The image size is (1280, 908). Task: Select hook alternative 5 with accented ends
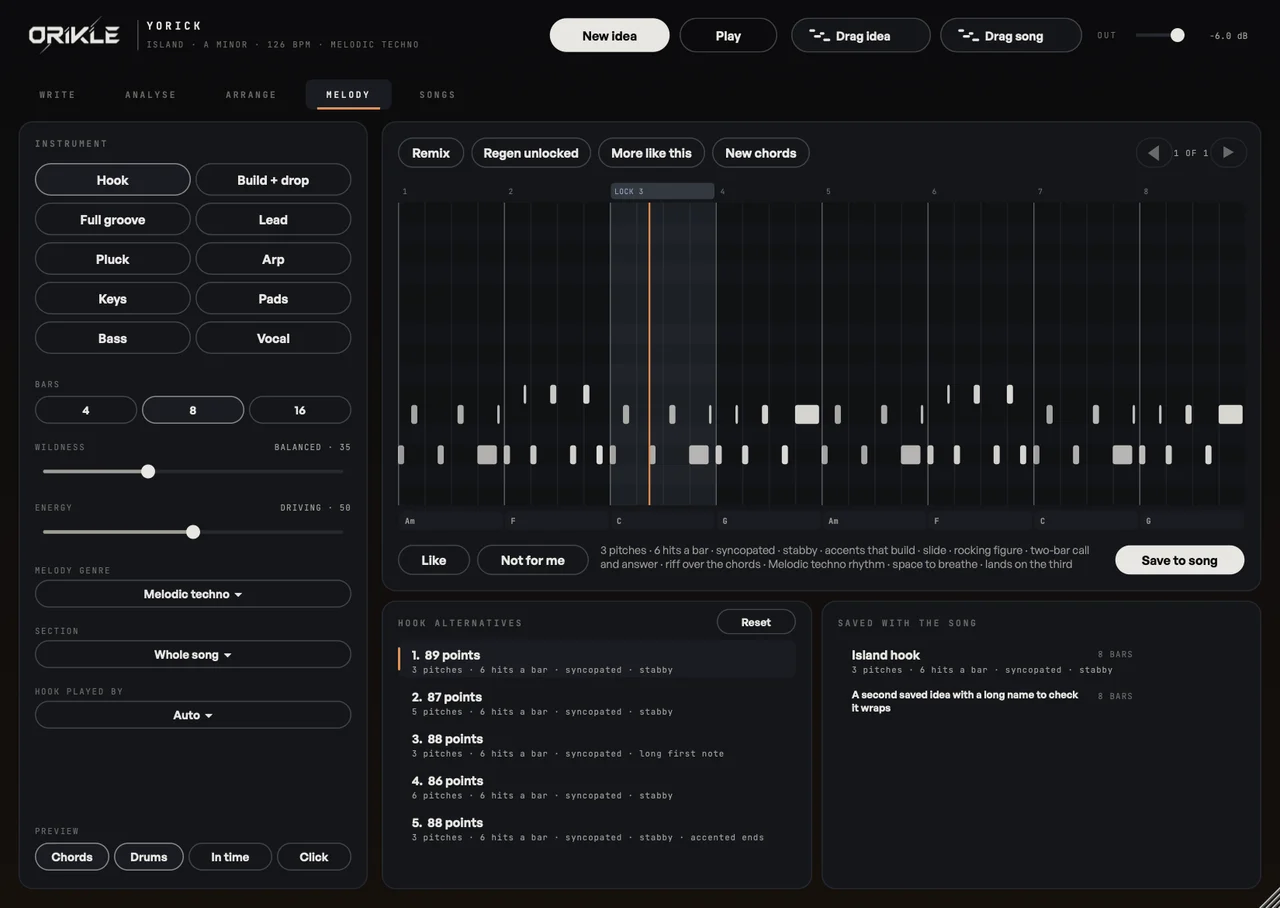pos(597,829)
